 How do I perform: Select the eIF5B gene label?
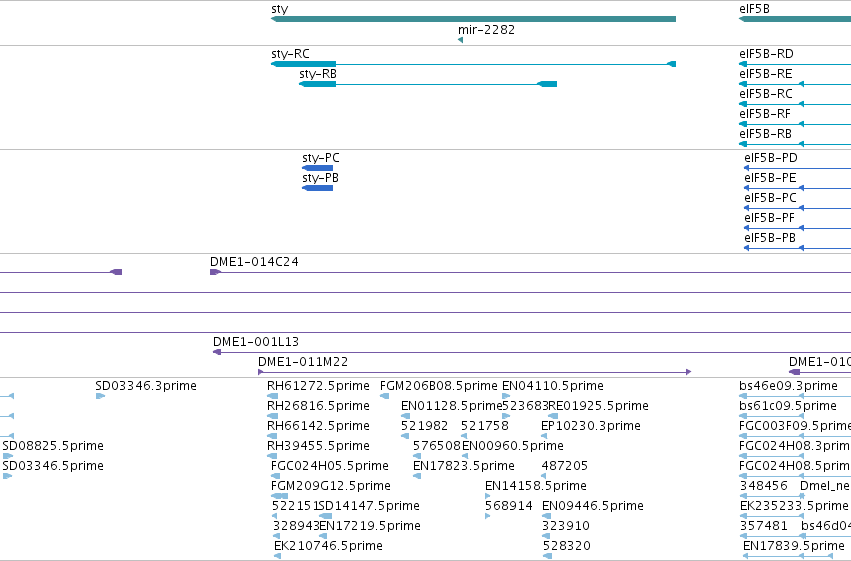[754, 9]
